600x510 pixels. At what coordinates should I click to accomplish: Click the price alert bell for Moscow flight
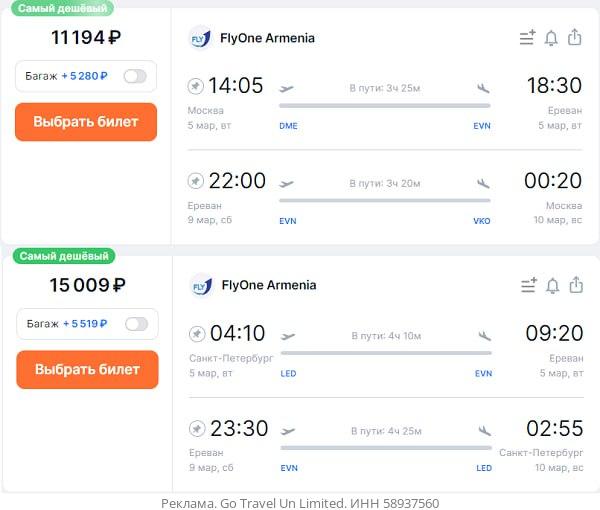[551, 38]
